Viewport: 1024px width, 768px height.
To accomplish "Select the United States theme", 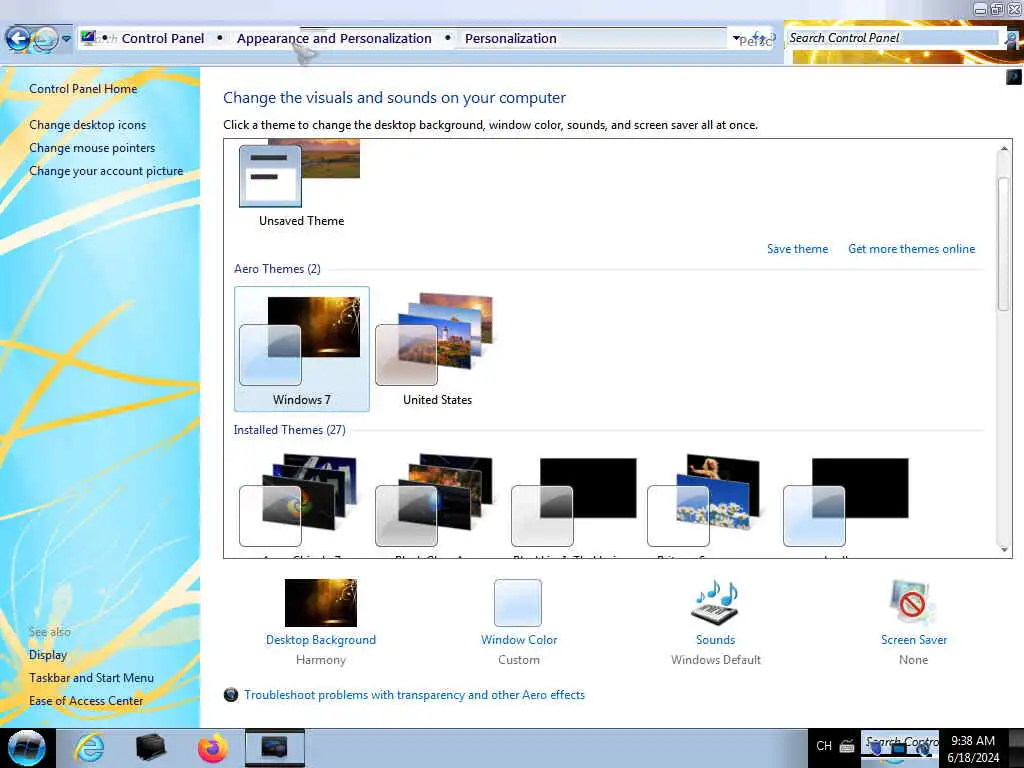I will tap(437, 349).
